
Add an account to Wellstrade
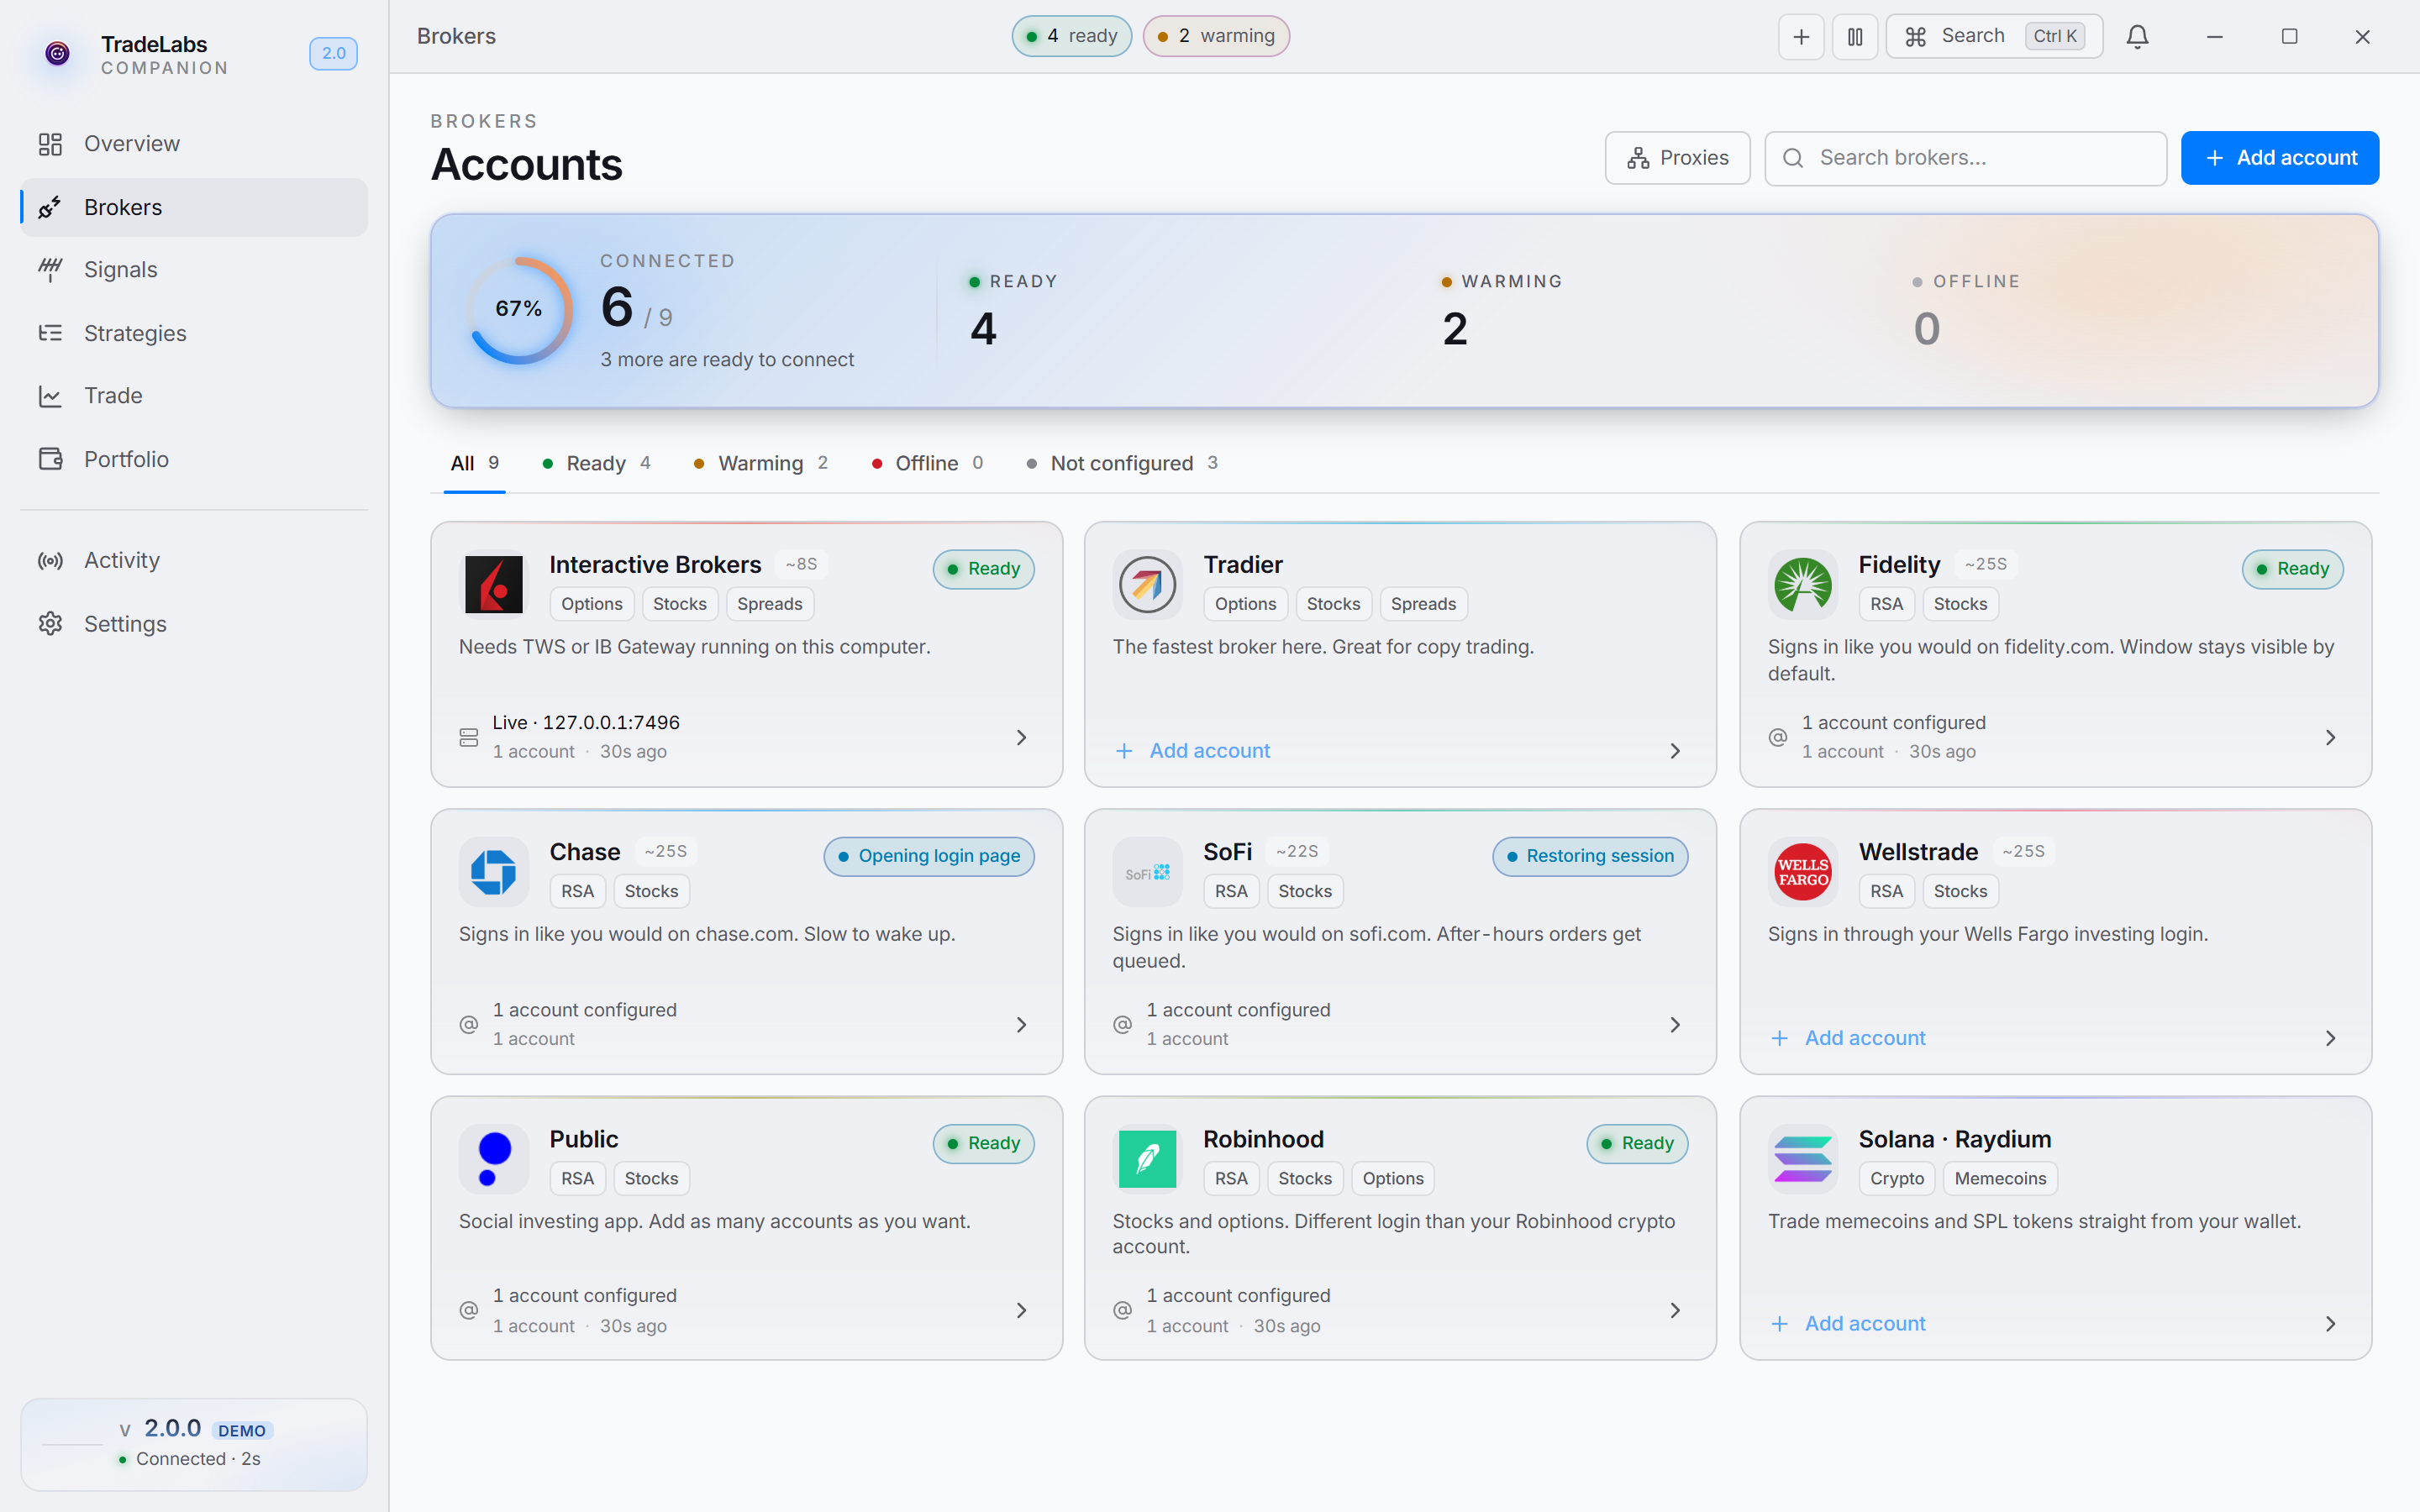click(x=1847, y=1038)
